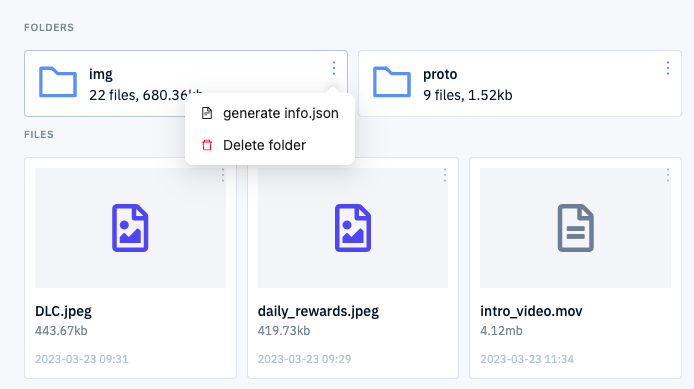Click the 2023-03-23 09:29 timestamp

pos(305,359)
